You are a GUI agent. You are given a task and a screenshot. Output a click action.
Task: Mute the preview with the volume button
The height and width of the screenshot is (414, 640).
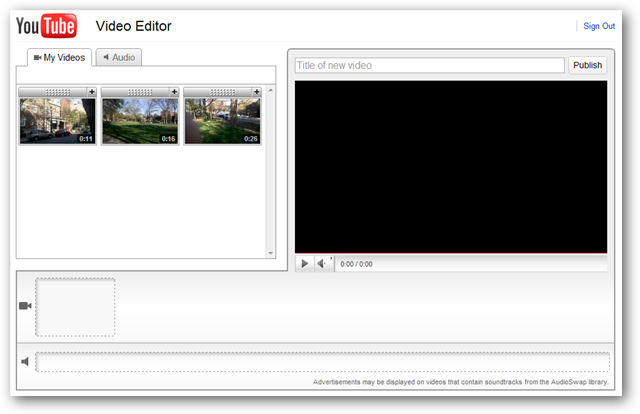(323, 264)
